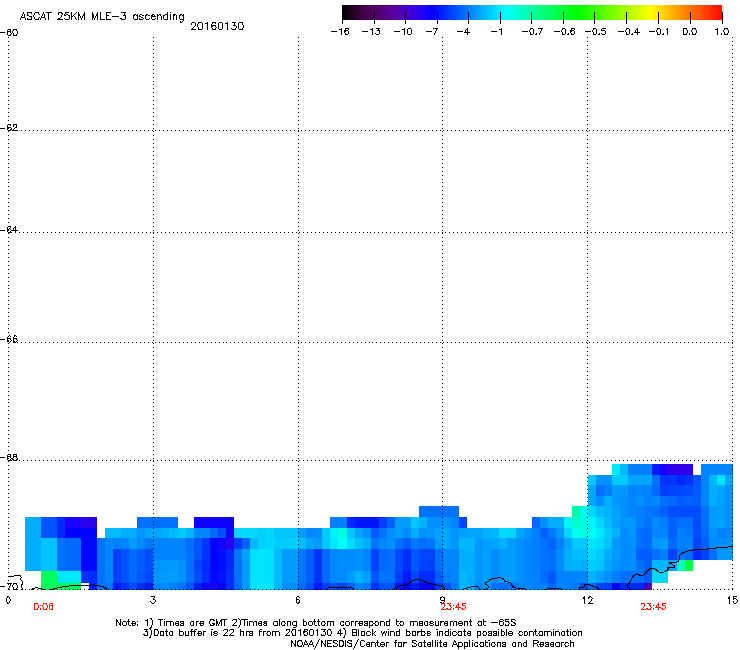Click the color bar label 0.0
Image resolution: width=740 pixels, height=650 pixels.
coord(690,32)
